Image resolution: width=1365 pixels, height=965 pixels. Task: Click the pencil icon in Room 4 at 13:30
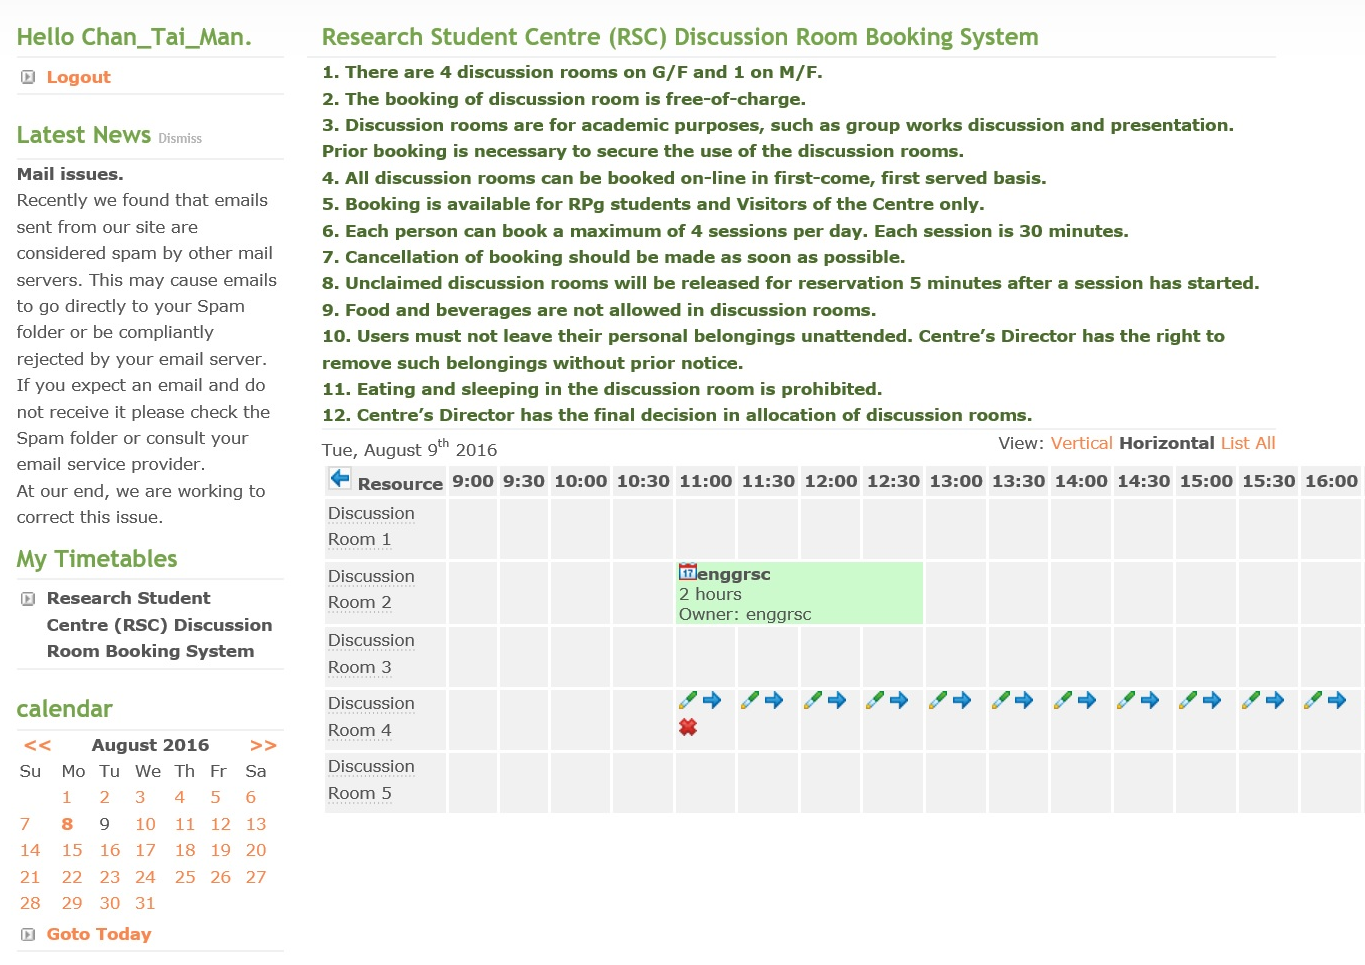(1000, 700)
